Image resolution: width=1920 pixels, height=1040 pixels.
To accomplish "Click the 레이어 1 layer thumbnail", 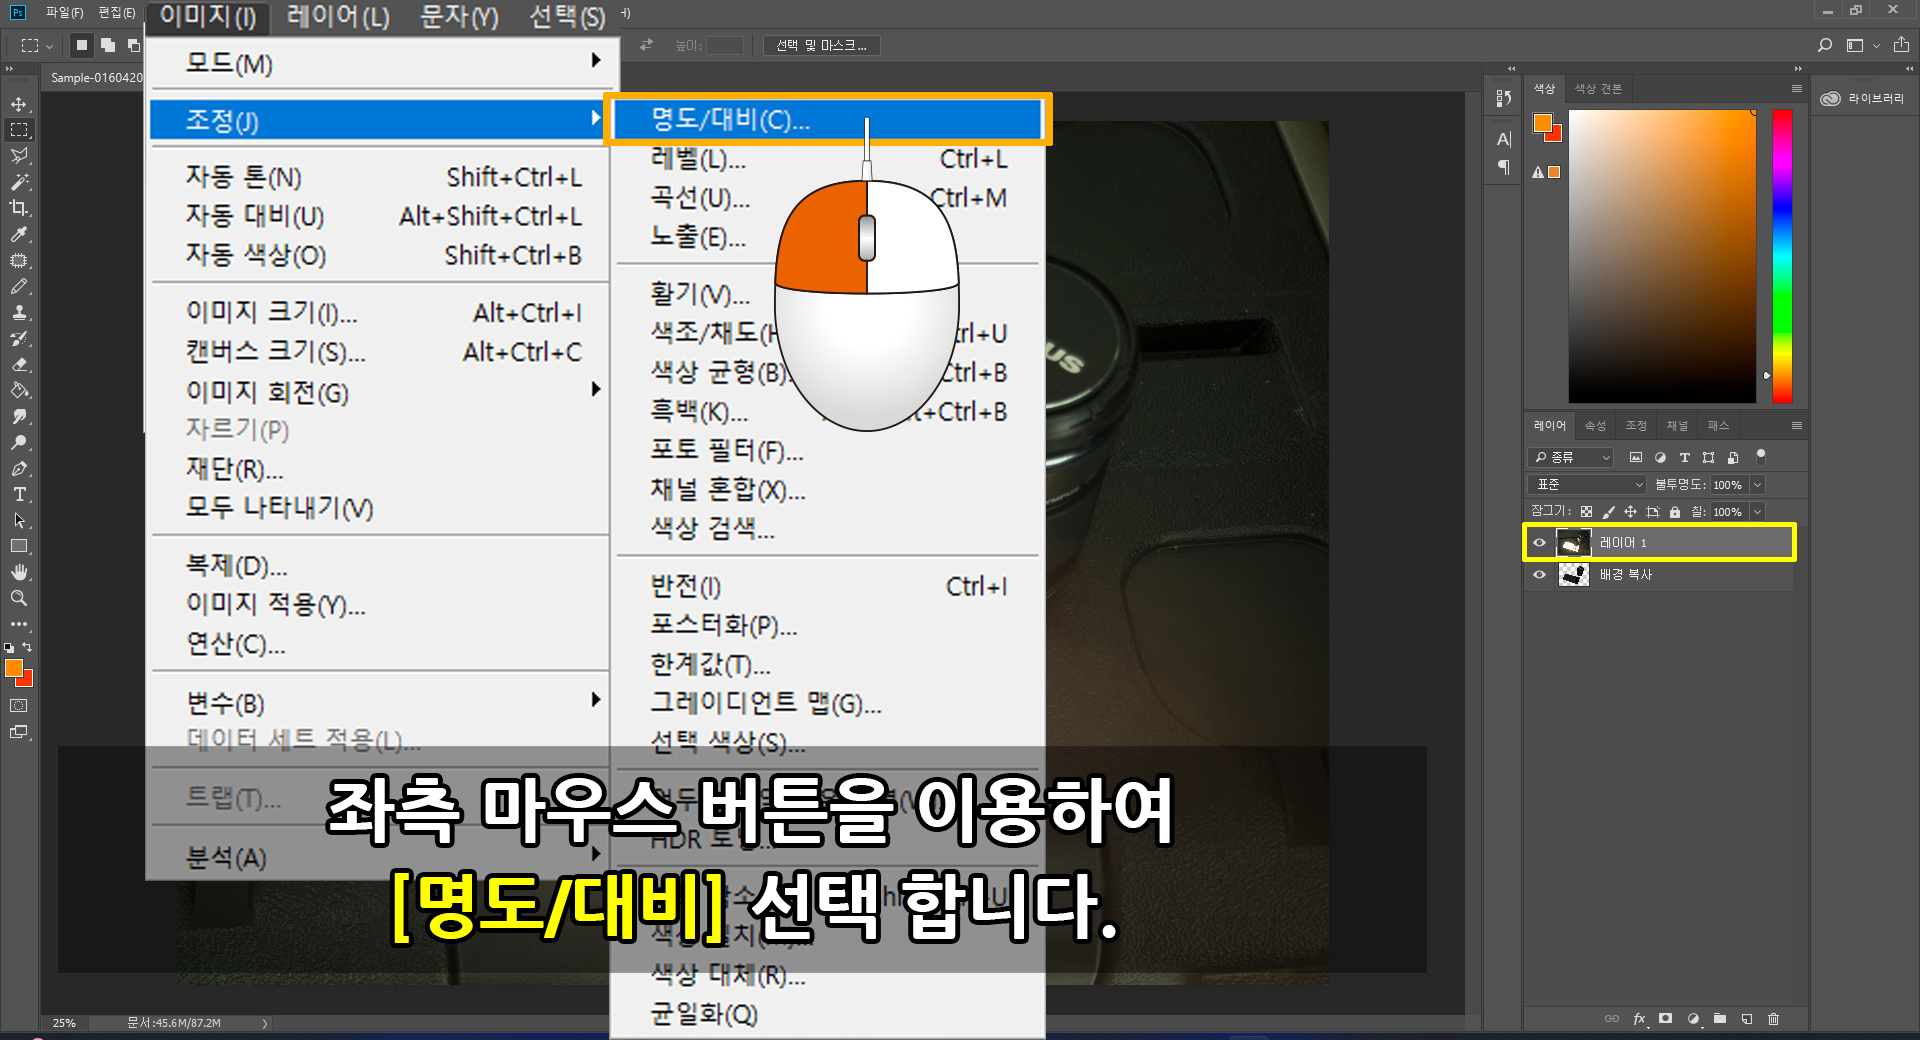I will pyautogui.click(x=1574, y=543).
